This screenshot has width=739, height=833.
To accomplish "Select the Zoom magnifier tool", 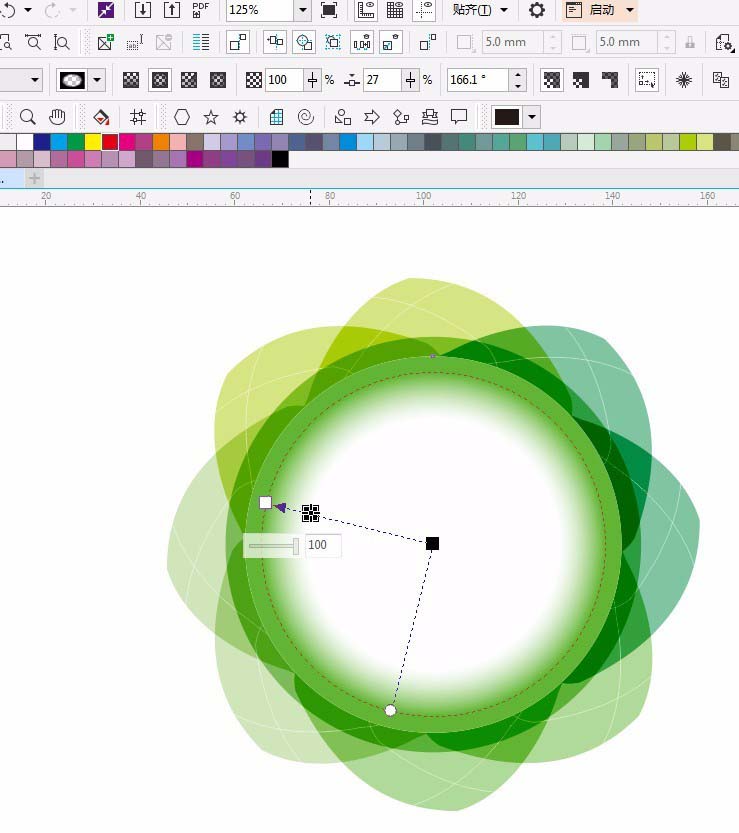I will point(28,117).
